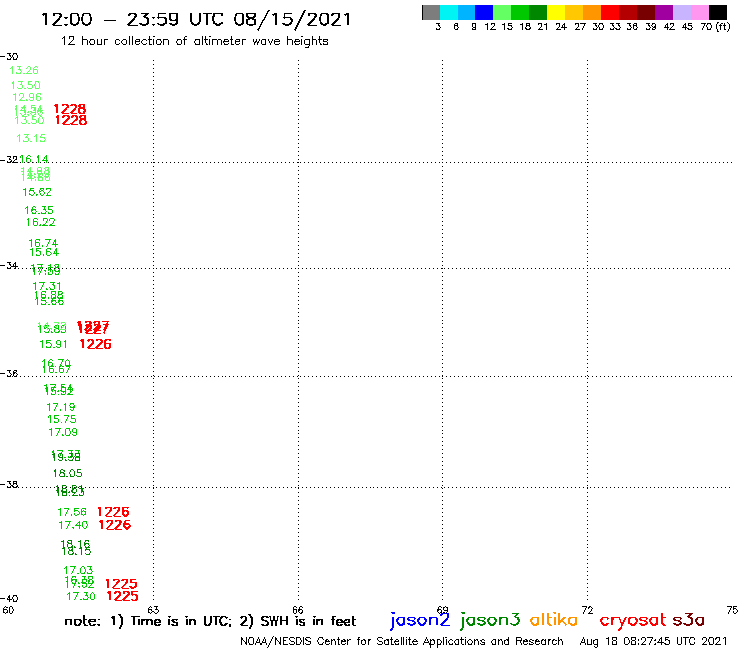Image resolution: width=740 pixels, height=650 pixels.
Task: Click the -34 latitude axis label
Action: click(x=9, y=266)
